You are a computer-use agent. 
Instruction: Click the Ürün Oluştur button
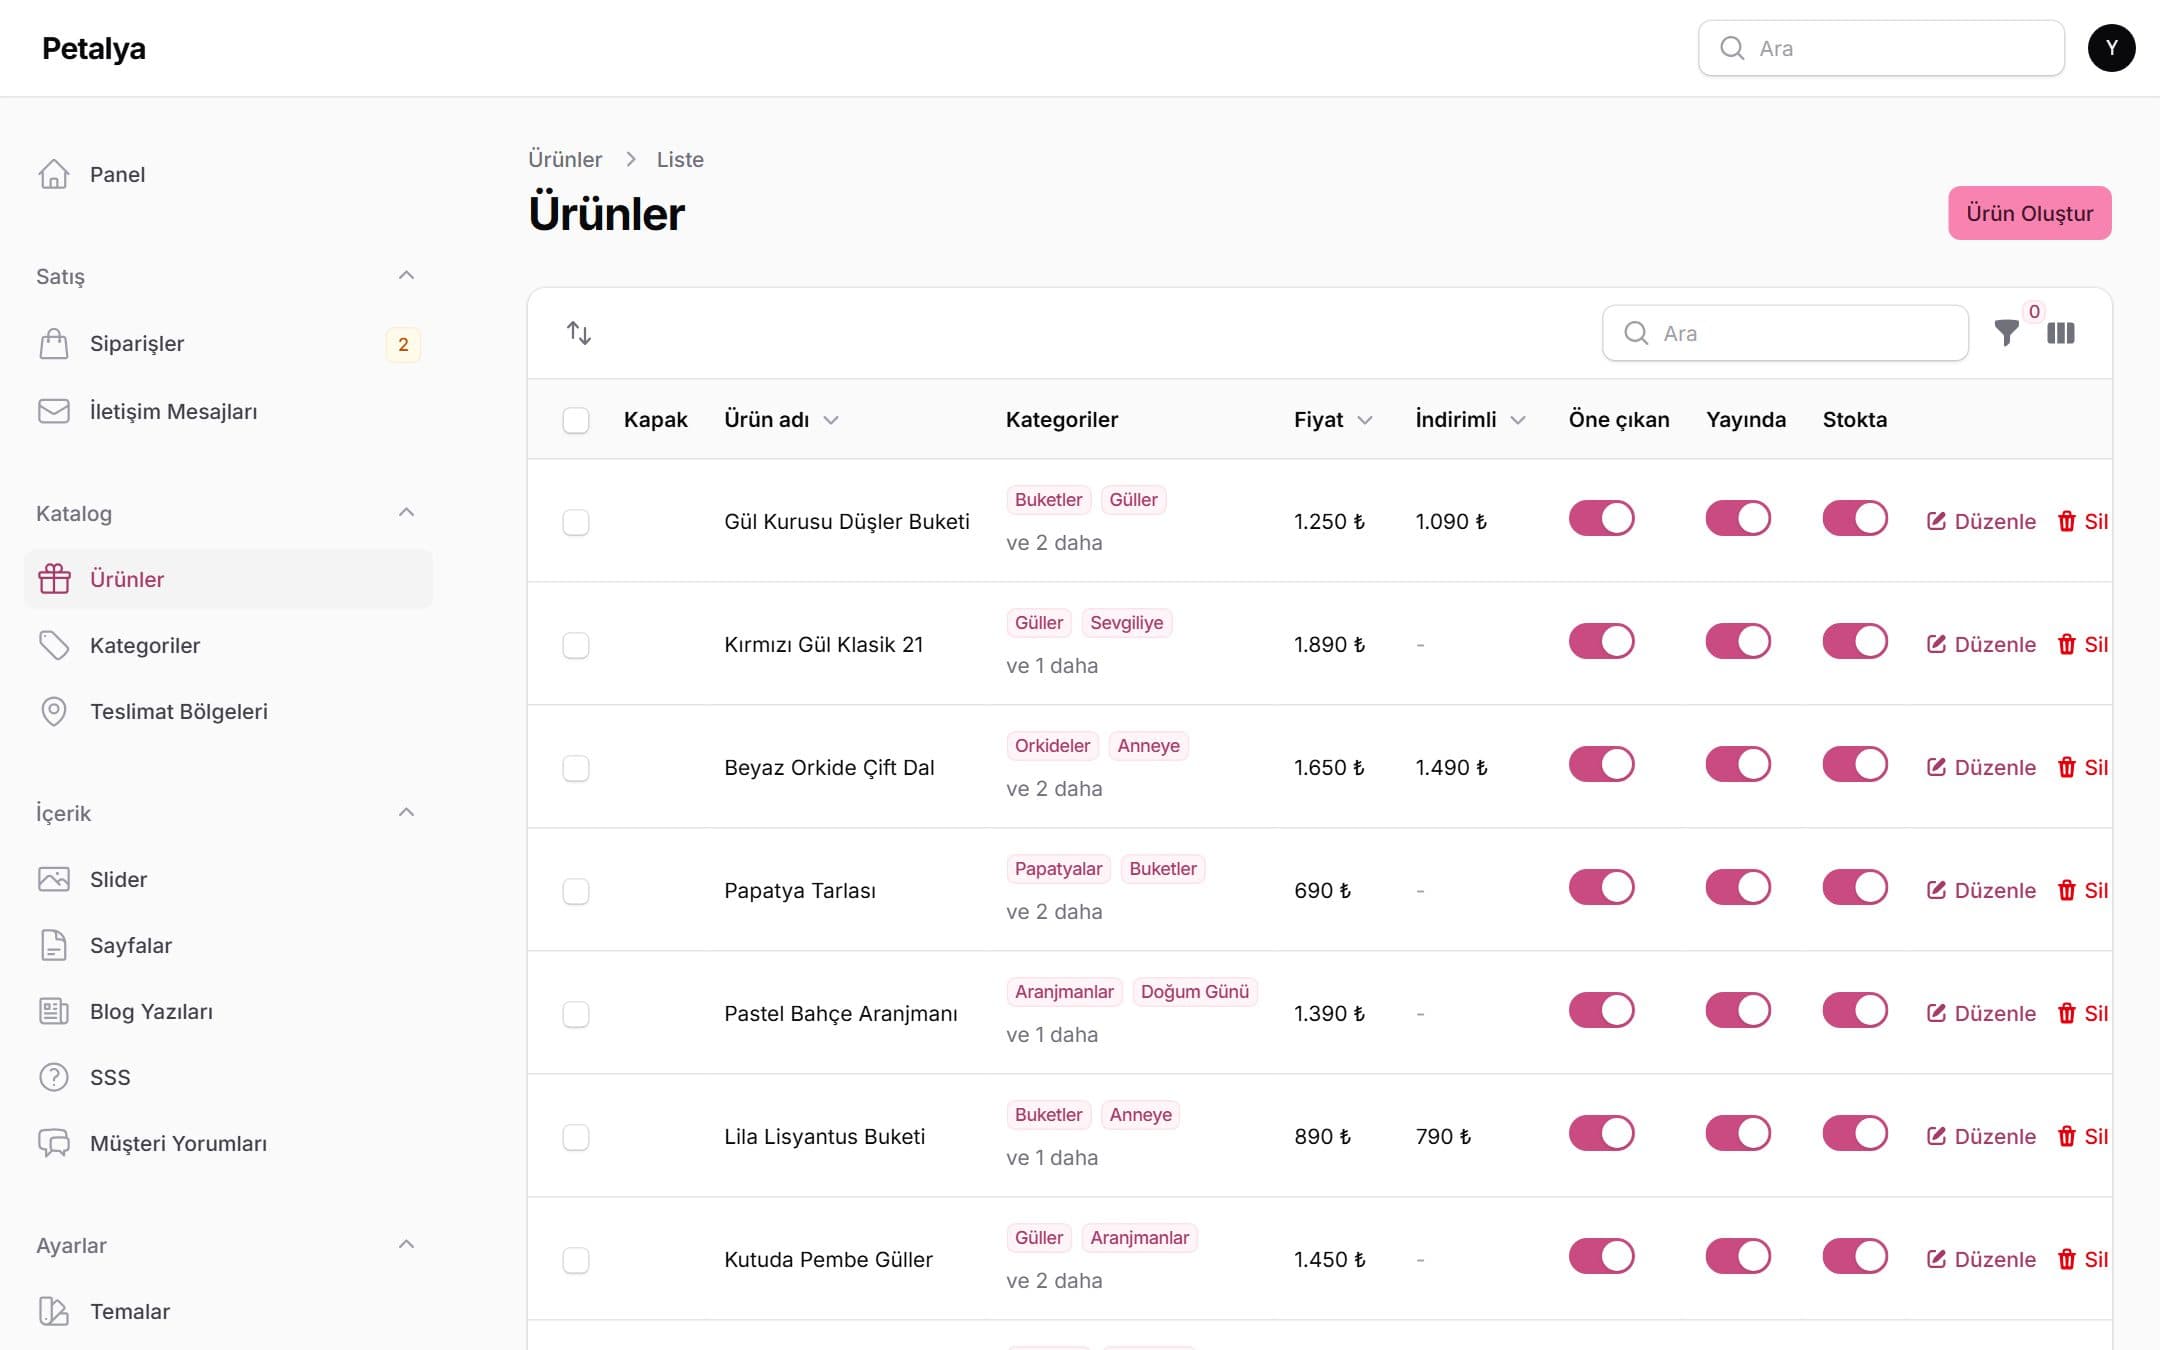point(2029,213)
